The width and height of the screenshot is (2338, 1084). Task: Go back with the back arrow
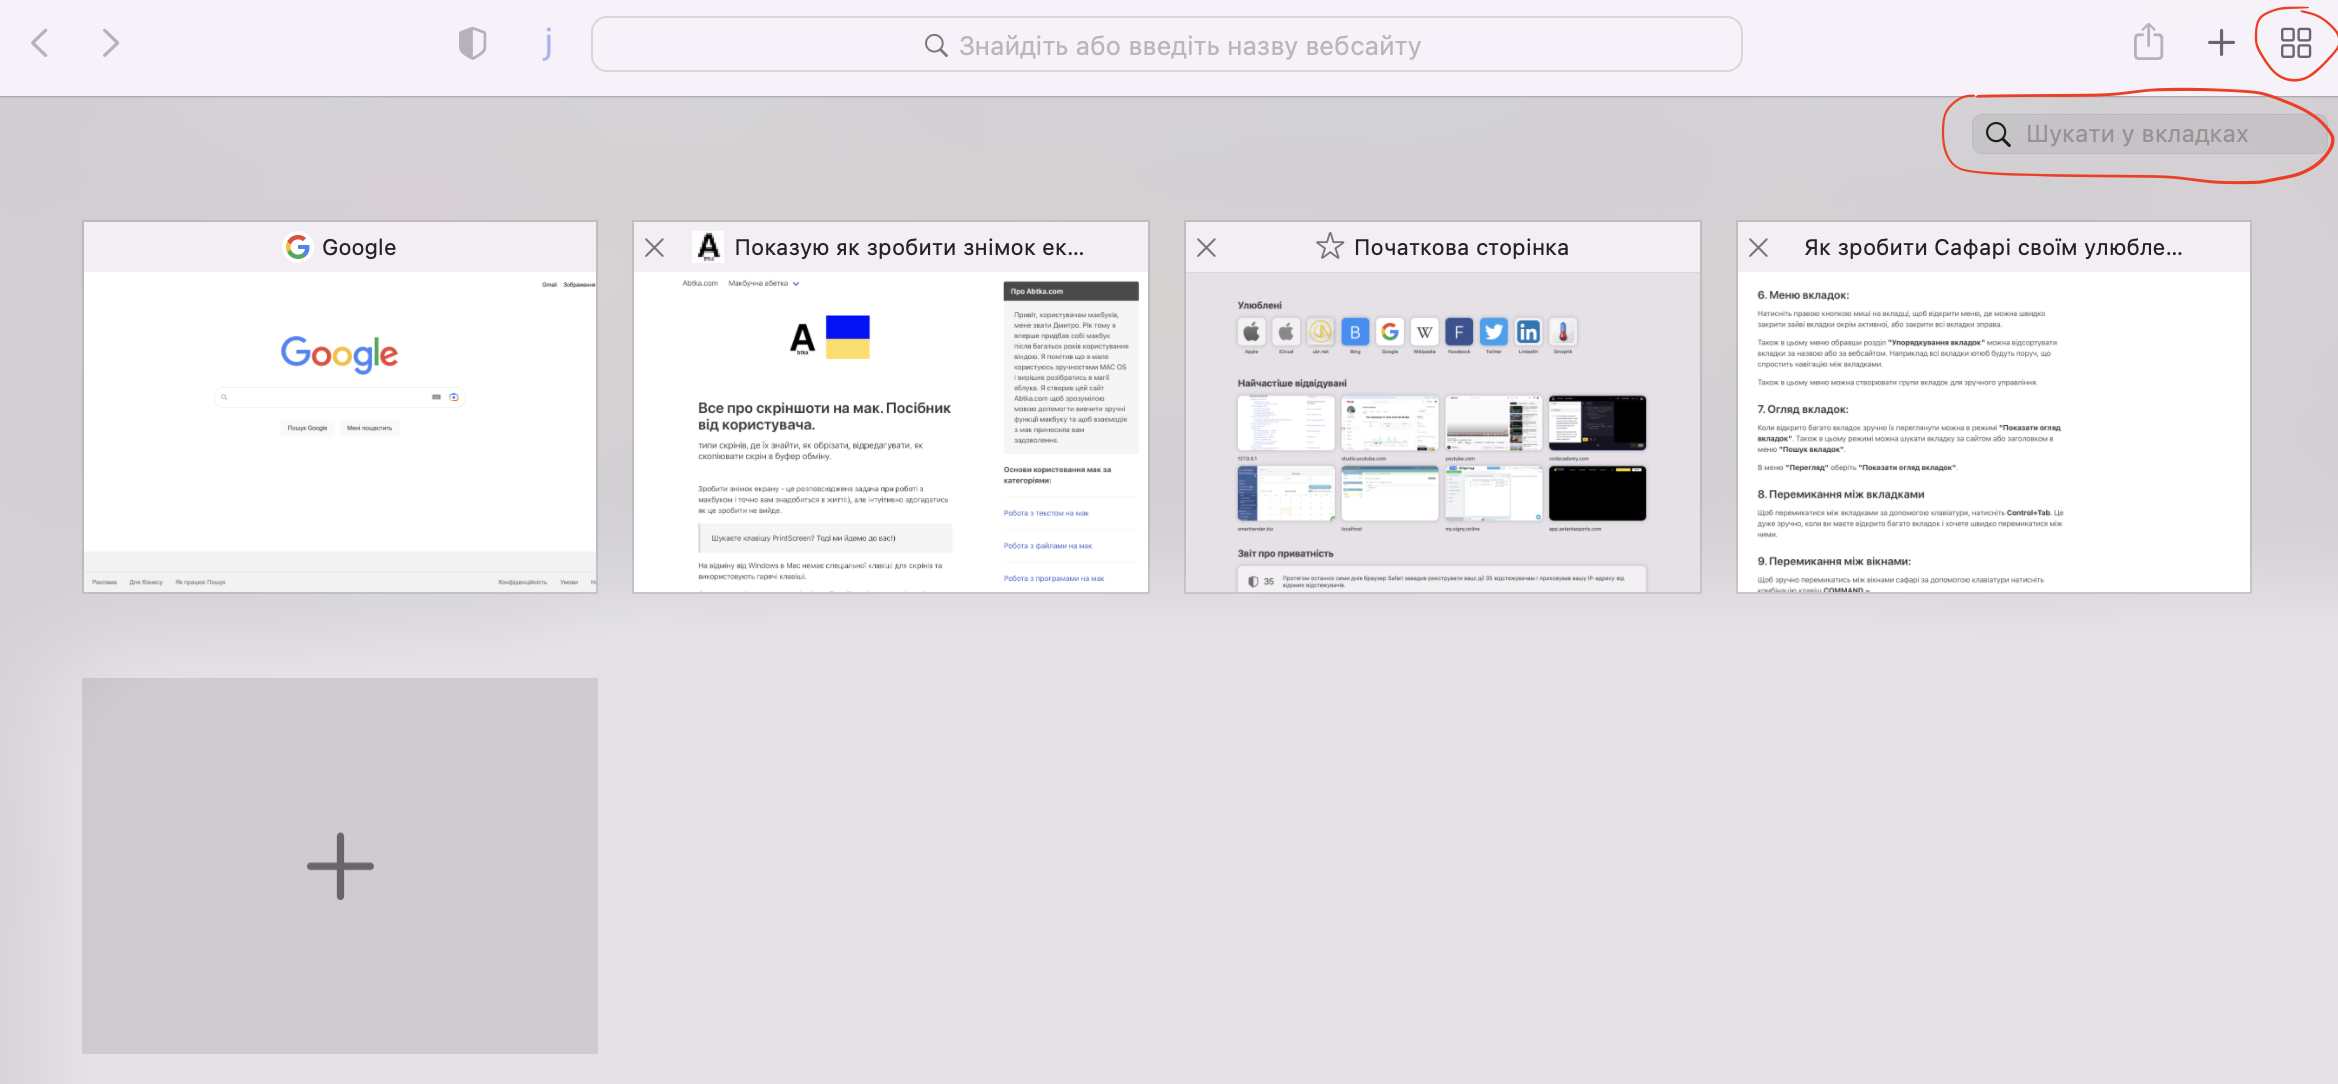click(40, 43)
